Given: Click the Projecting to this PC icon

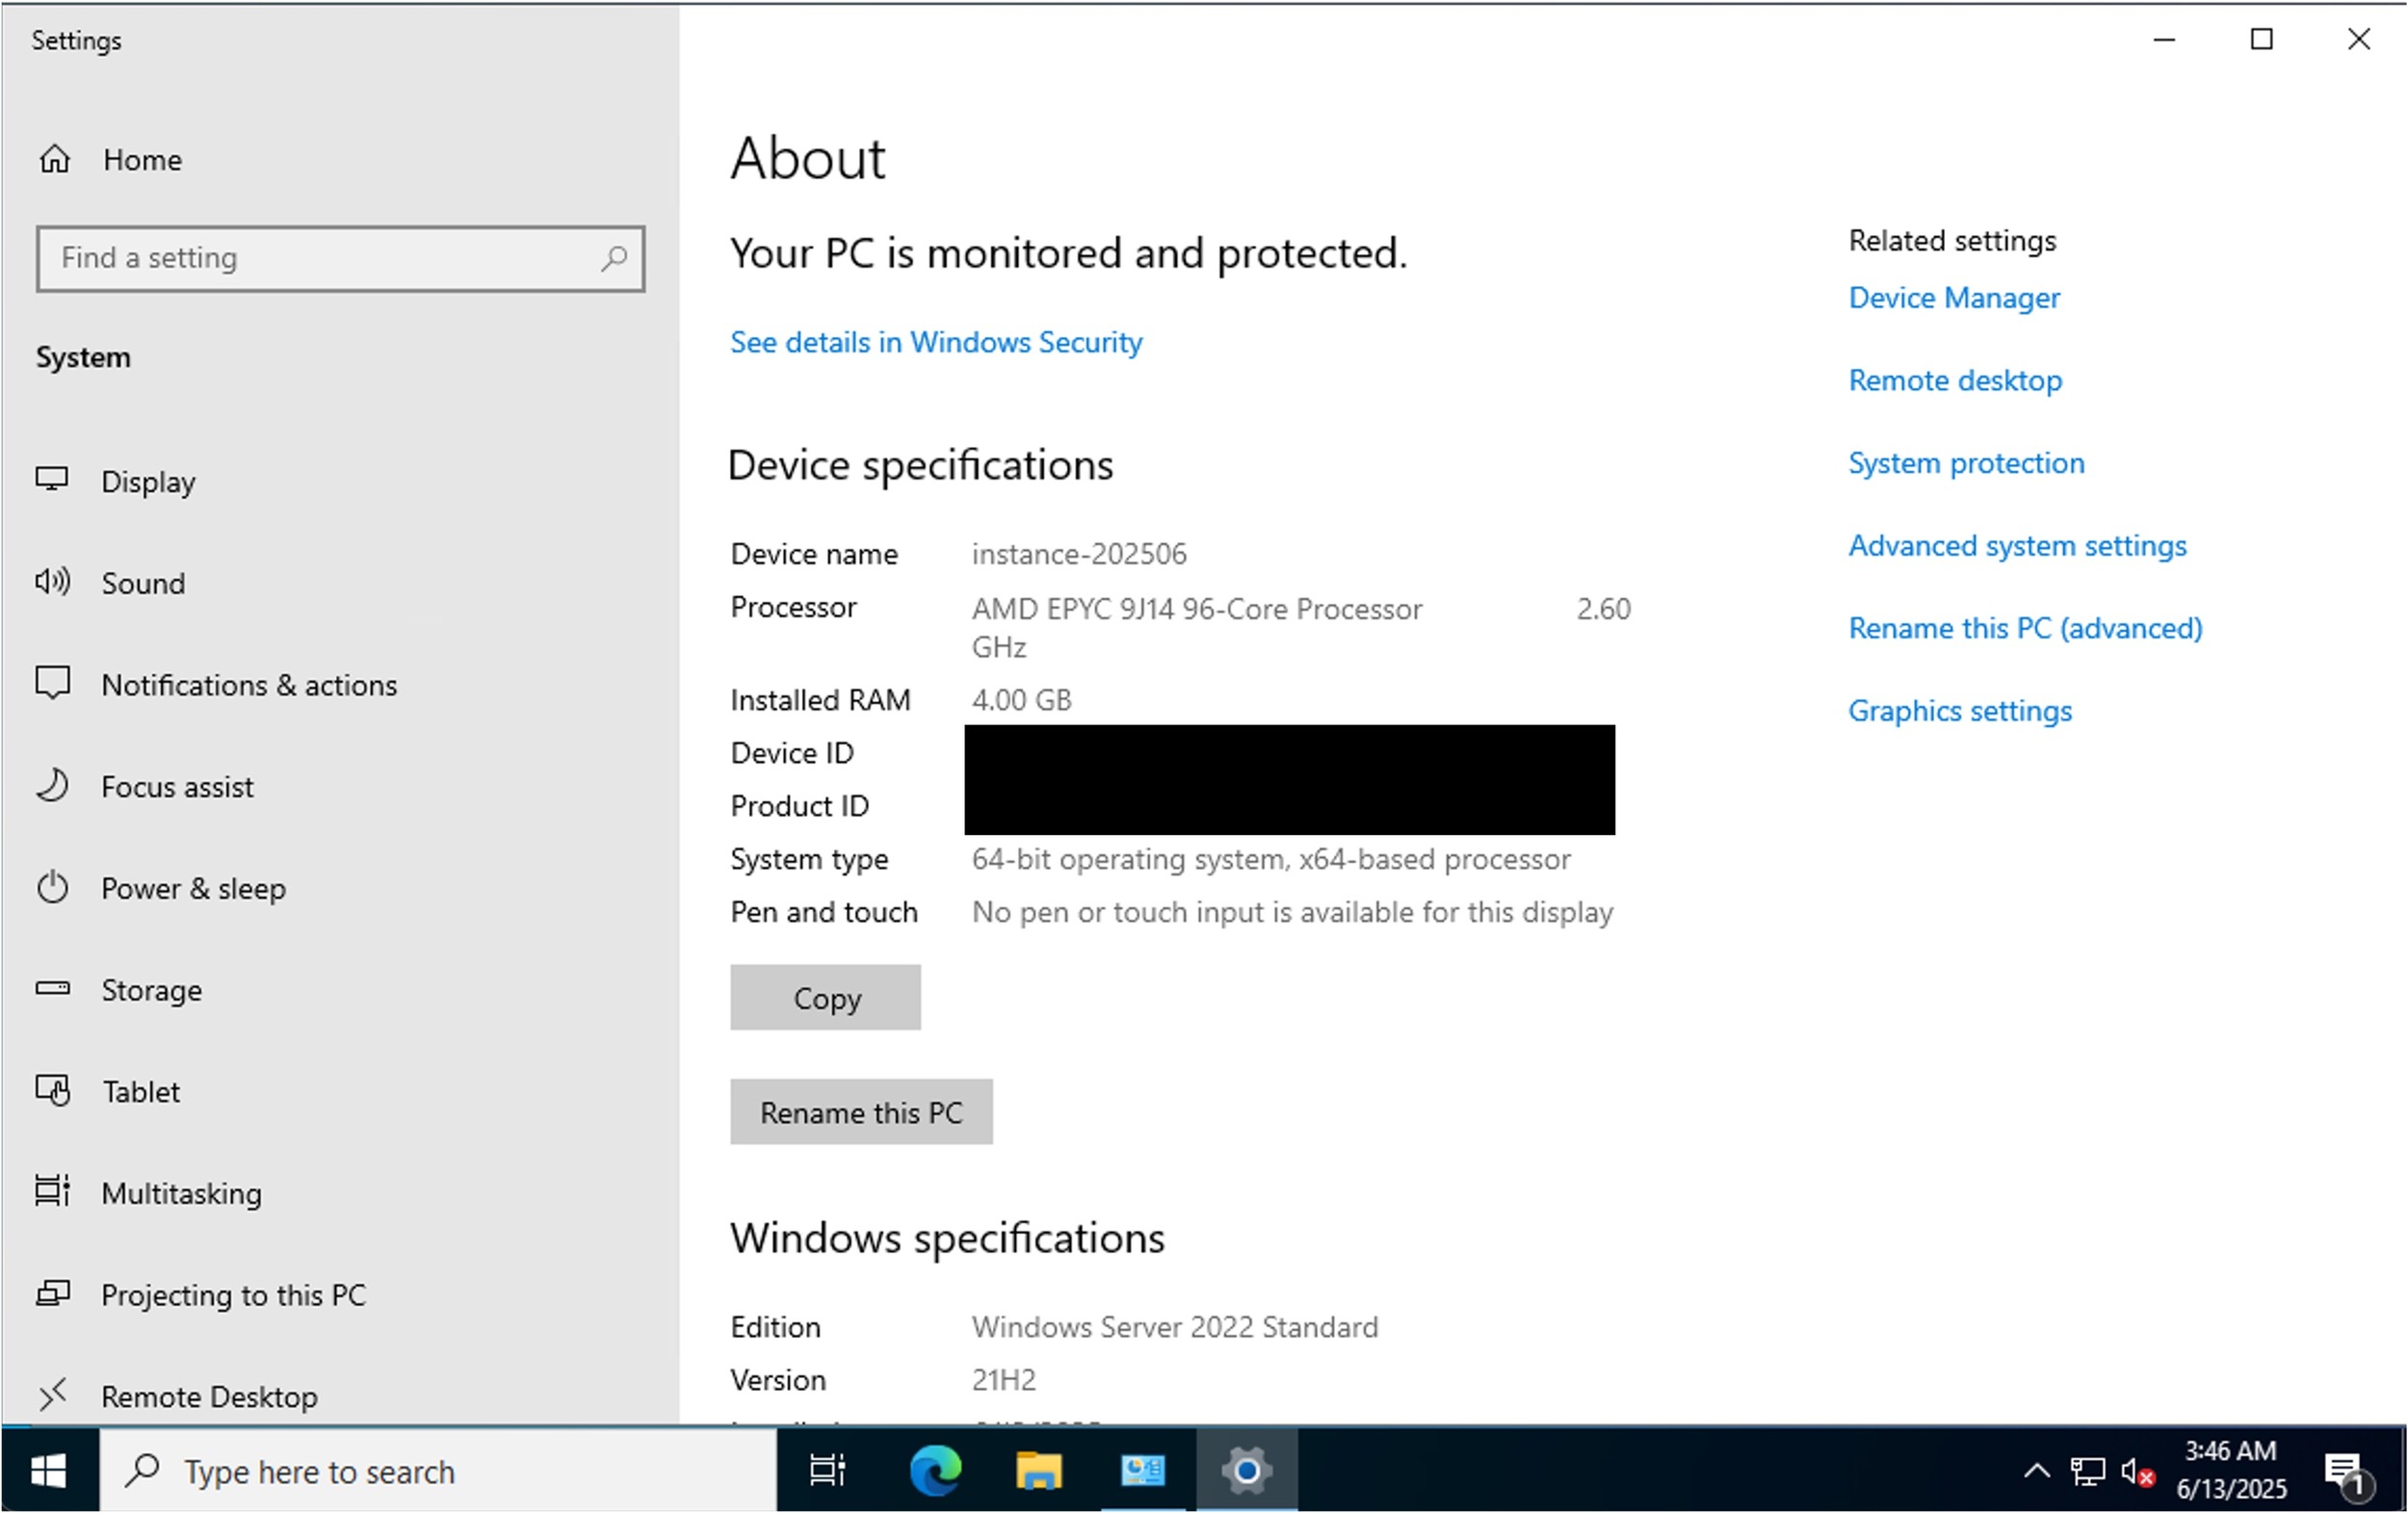Looking at the screenshot, I should click(x=52, y=1293).
